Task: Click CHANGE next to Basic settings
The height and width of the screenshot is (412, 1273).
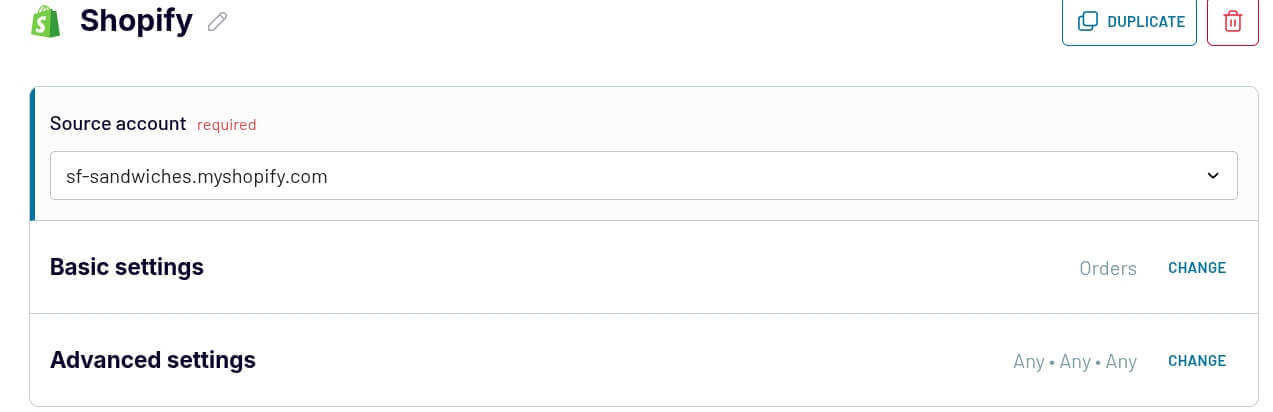Action: 1196,268
